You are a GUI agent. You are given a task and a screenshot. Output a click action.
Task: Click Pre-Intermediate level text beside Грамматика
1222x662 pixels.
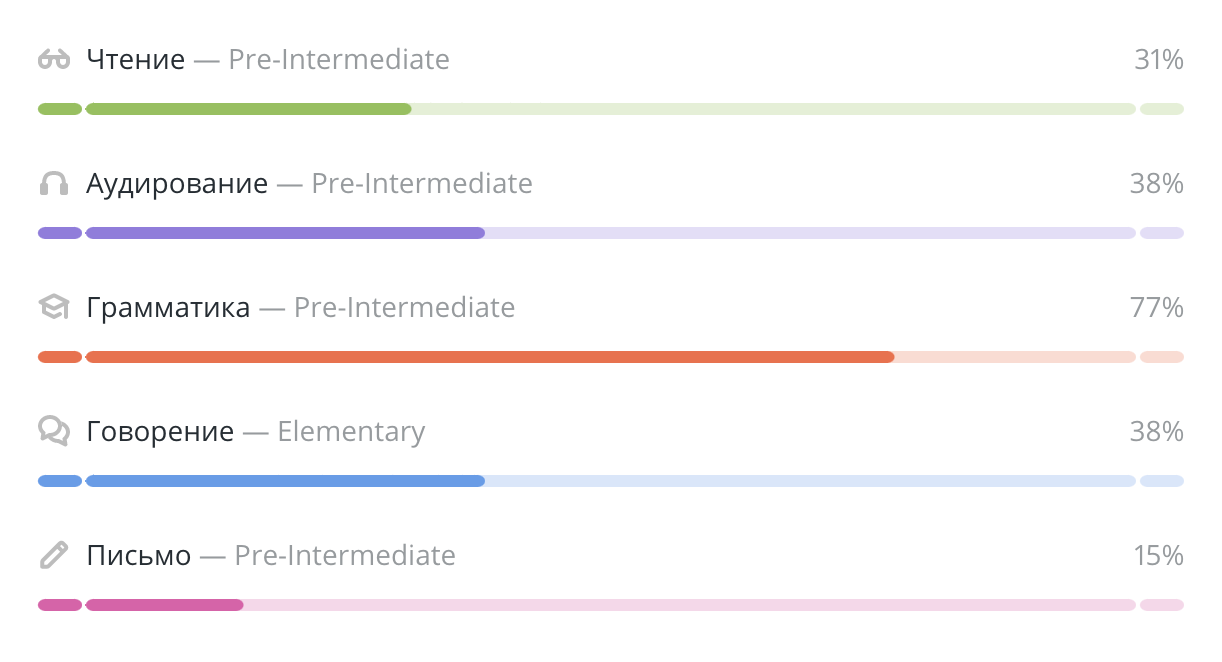(x=404, y=308)
